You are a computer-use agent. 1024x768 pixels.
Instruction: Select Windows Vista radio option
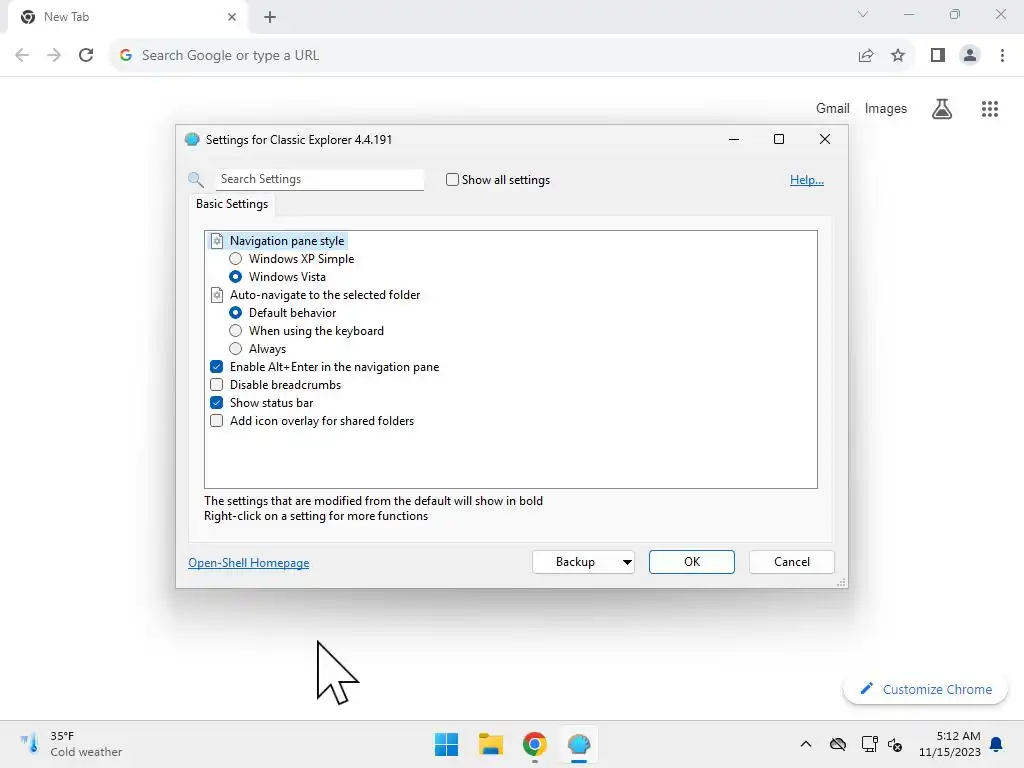click(236, 277)
